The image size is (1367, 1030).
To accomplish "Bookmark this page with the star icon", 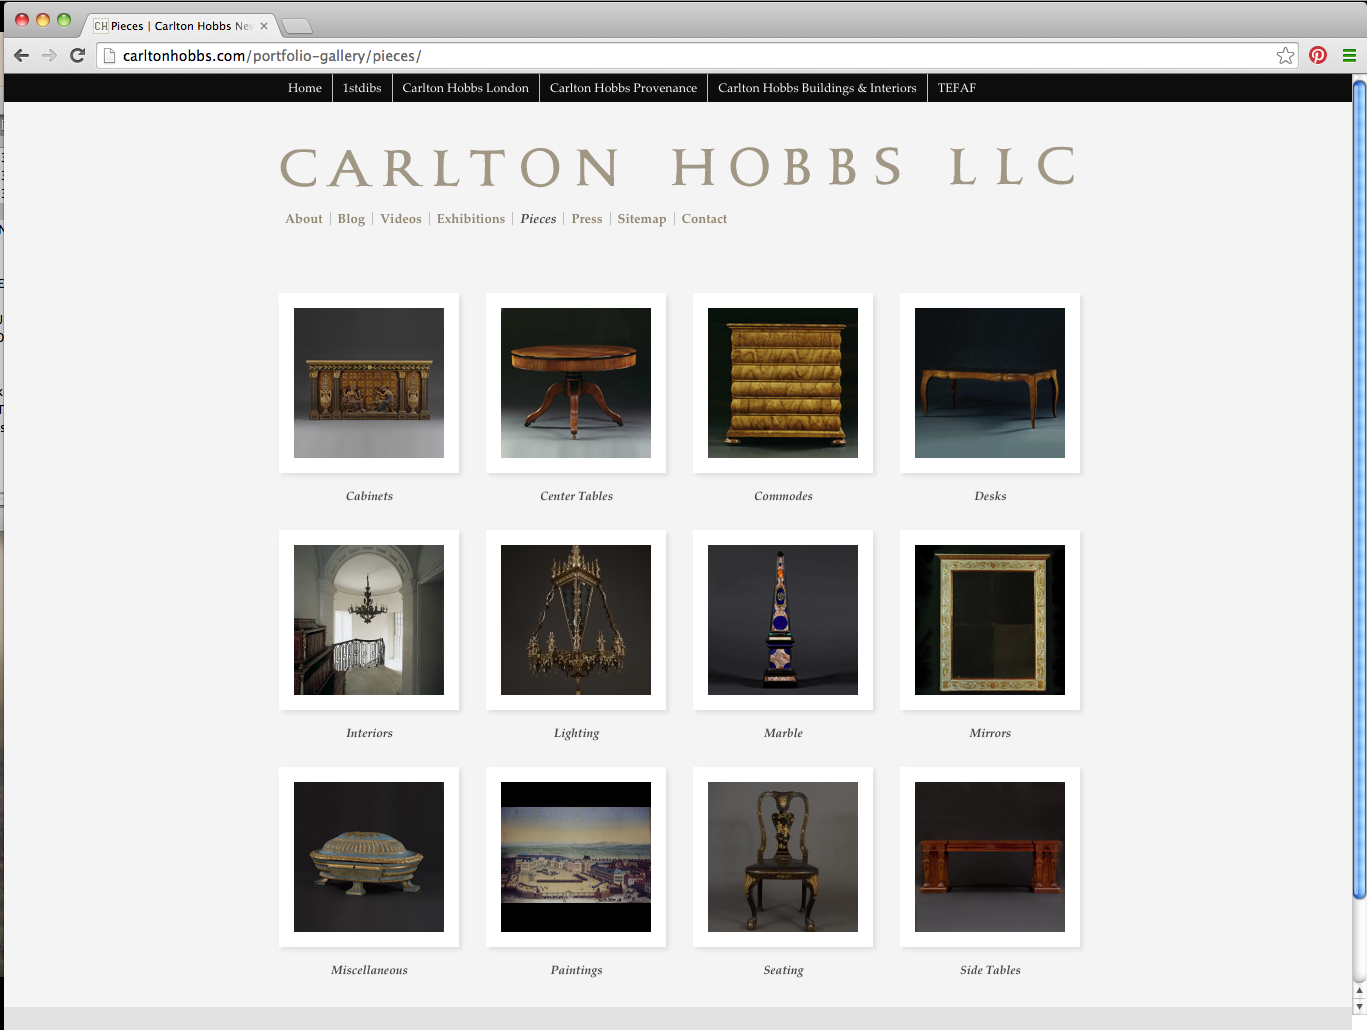I will pyautogui.click(x=1286, y=56).
